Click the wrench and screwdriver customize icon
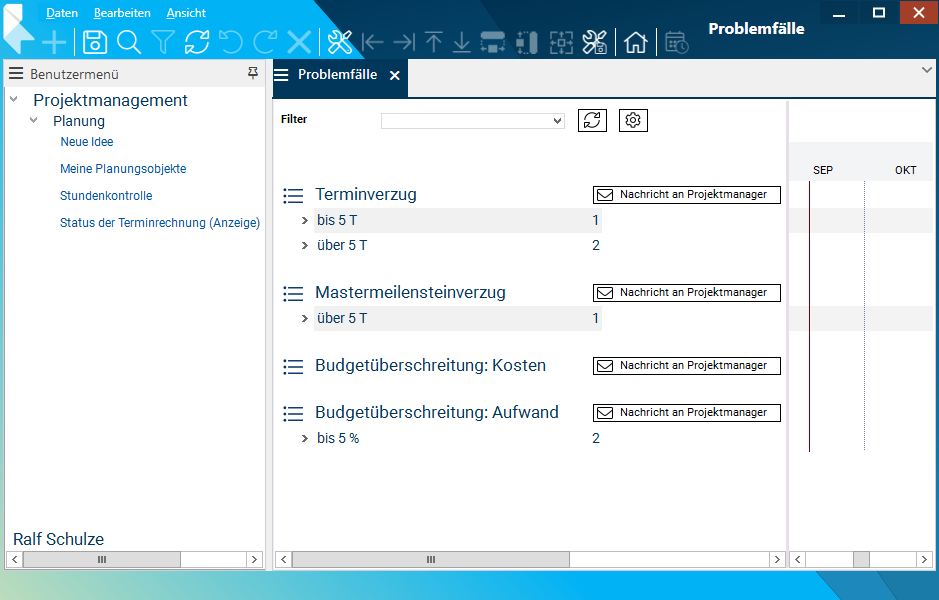The width and height of the screenshot is (939, 600). [340, 42]
